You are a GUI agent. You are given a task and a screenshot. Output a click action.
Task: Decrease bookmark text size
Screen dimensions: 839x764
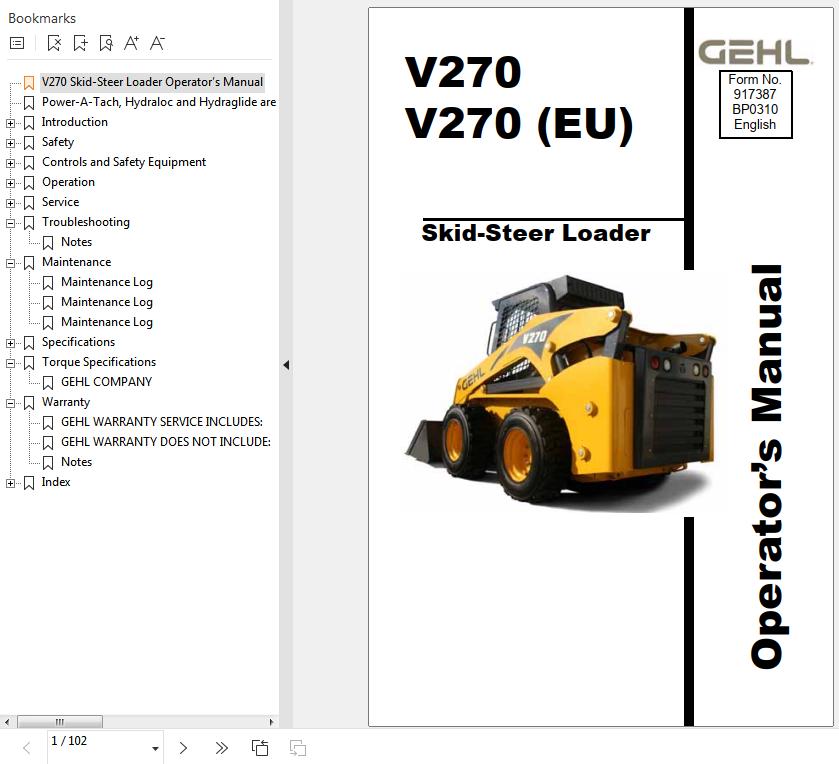[157, 43]
